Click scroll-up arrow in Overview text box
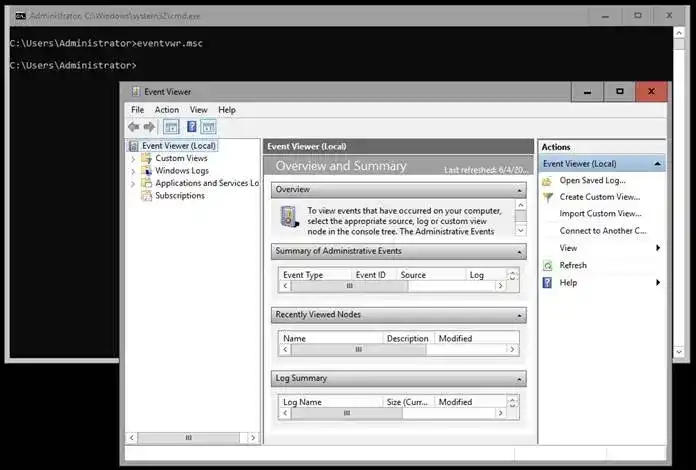 pyautogui.click(x=521, y=205)
